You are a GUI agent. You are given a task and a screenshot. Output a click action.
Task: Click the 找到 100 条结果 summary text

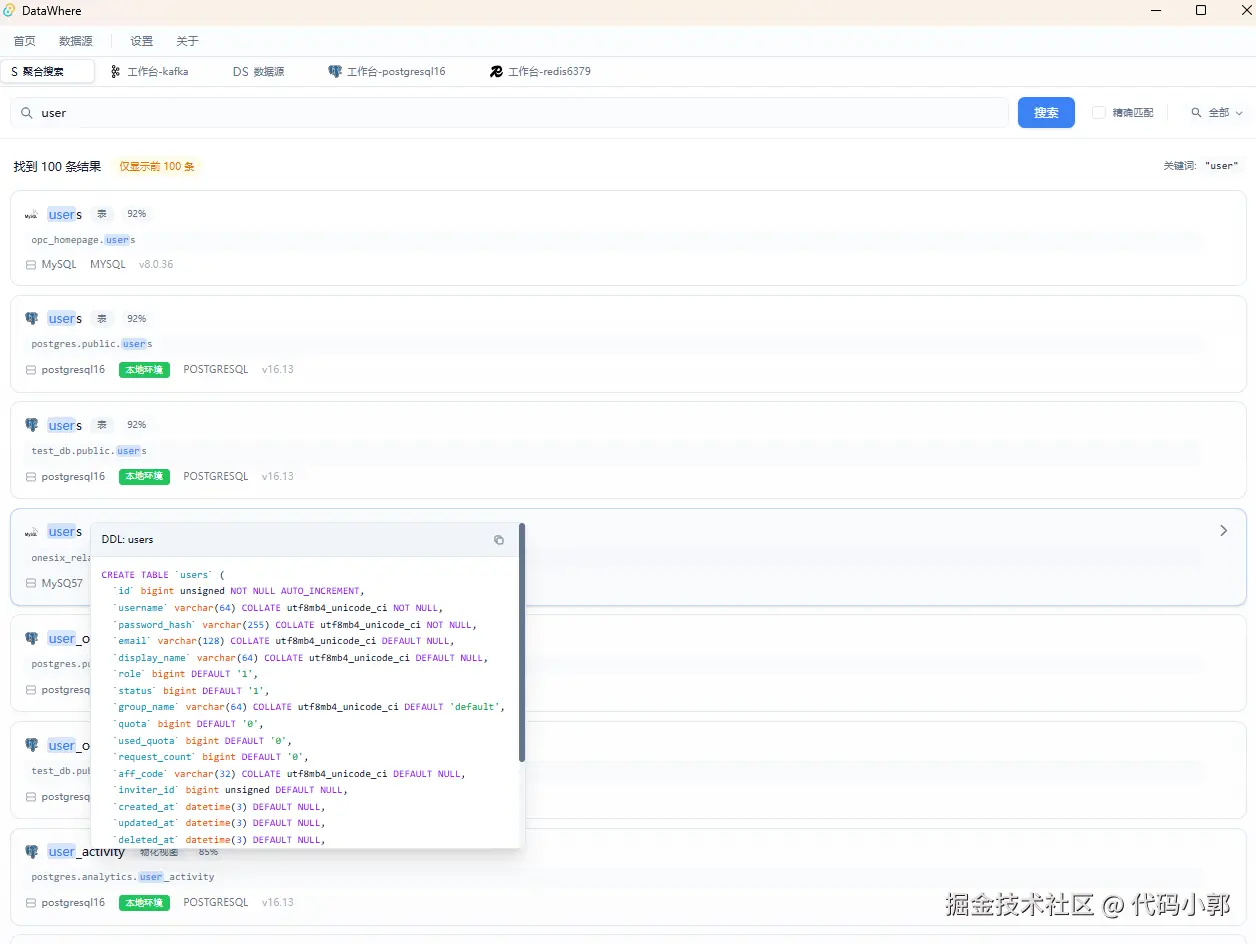click(x=57, y=167)
